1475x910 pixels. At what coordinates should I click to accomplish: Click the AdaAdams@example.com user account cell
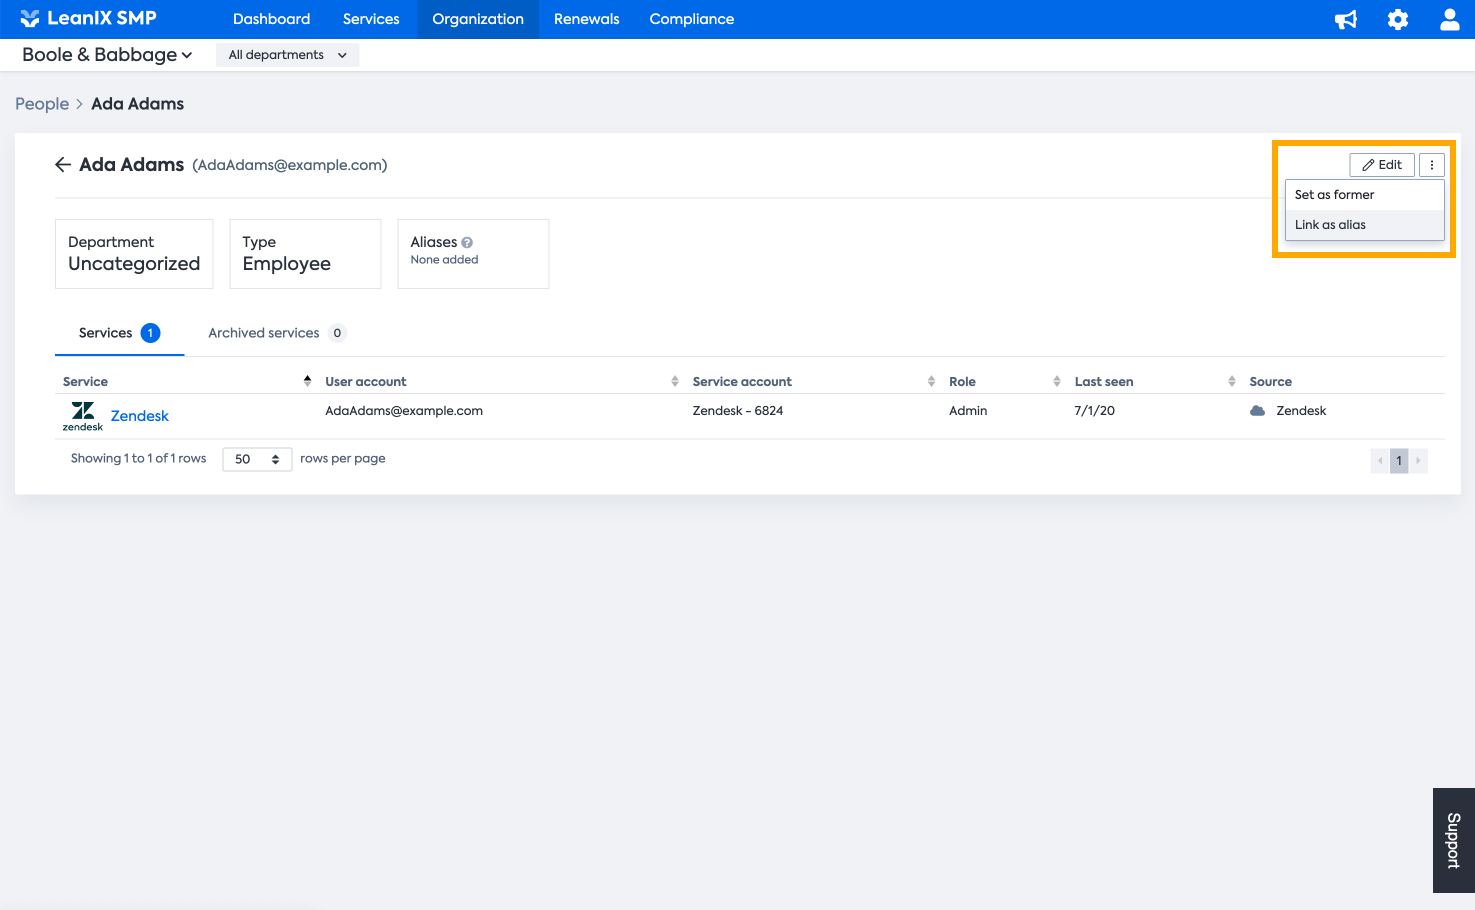point(404,411)
